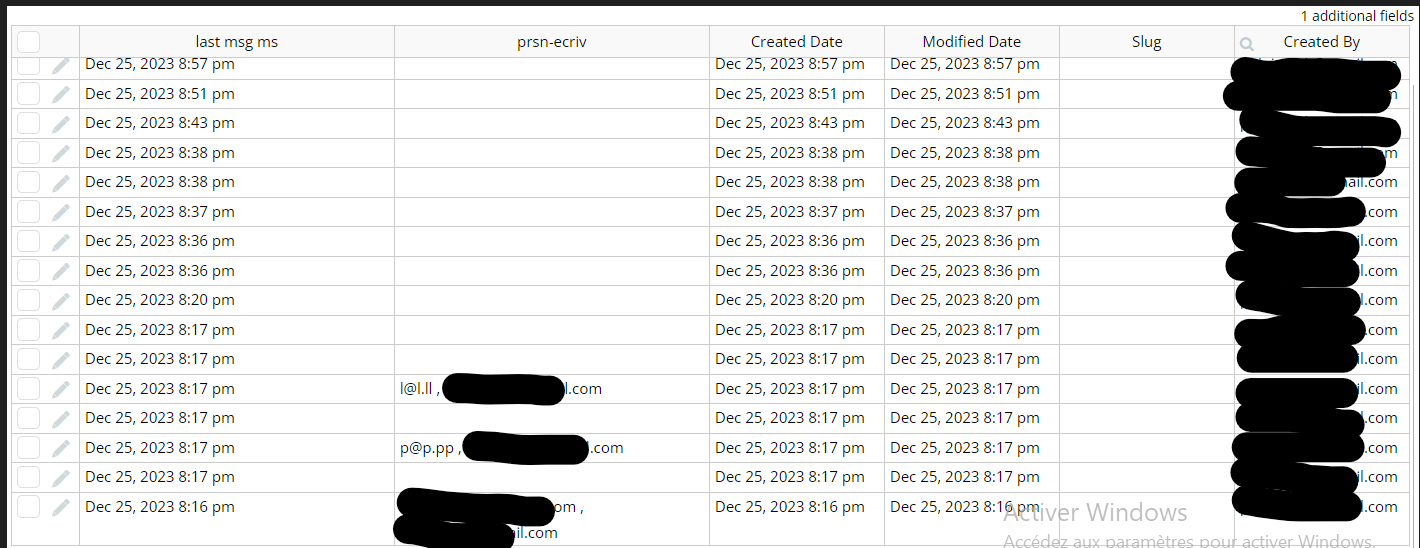Click pencil icon on the 8:20 pm row
Viewport: 1420px width, 548px height.
click(61, 300)
